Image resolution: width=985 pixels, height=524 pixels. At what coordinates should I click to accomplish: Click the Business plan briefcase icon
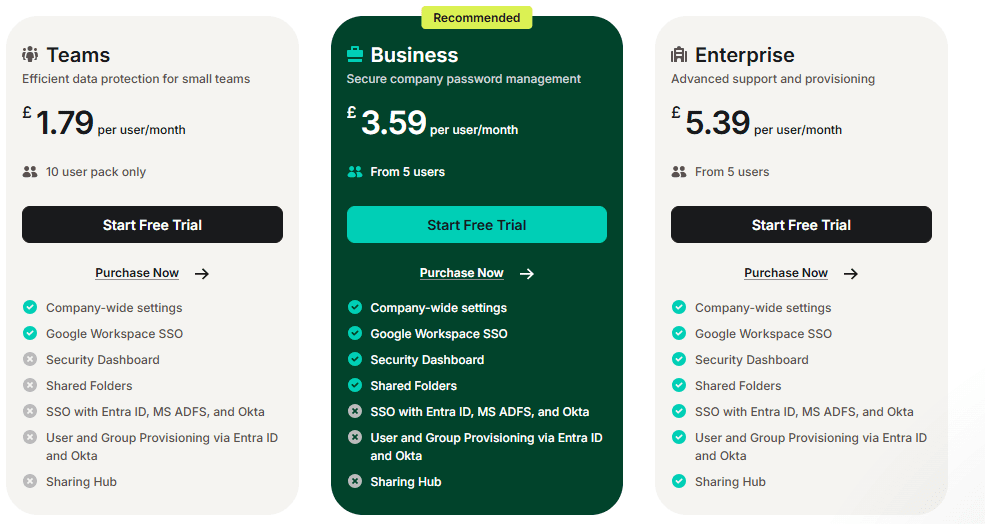(355, 55)
